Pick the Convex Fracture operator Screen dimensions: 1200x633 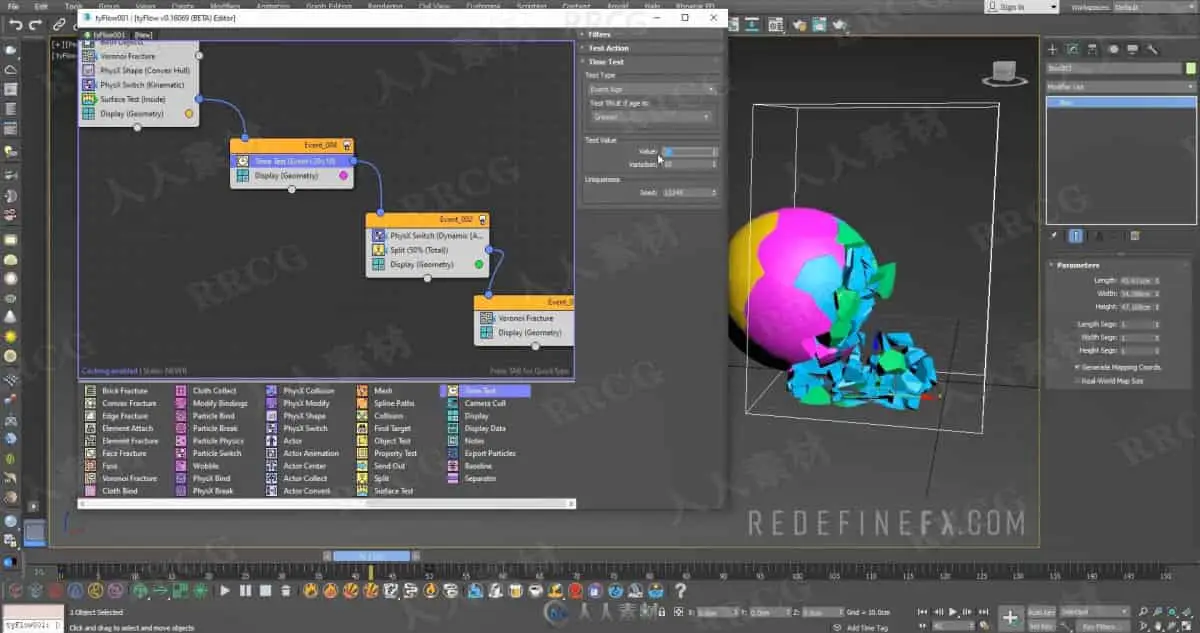(x=123, y=403)
